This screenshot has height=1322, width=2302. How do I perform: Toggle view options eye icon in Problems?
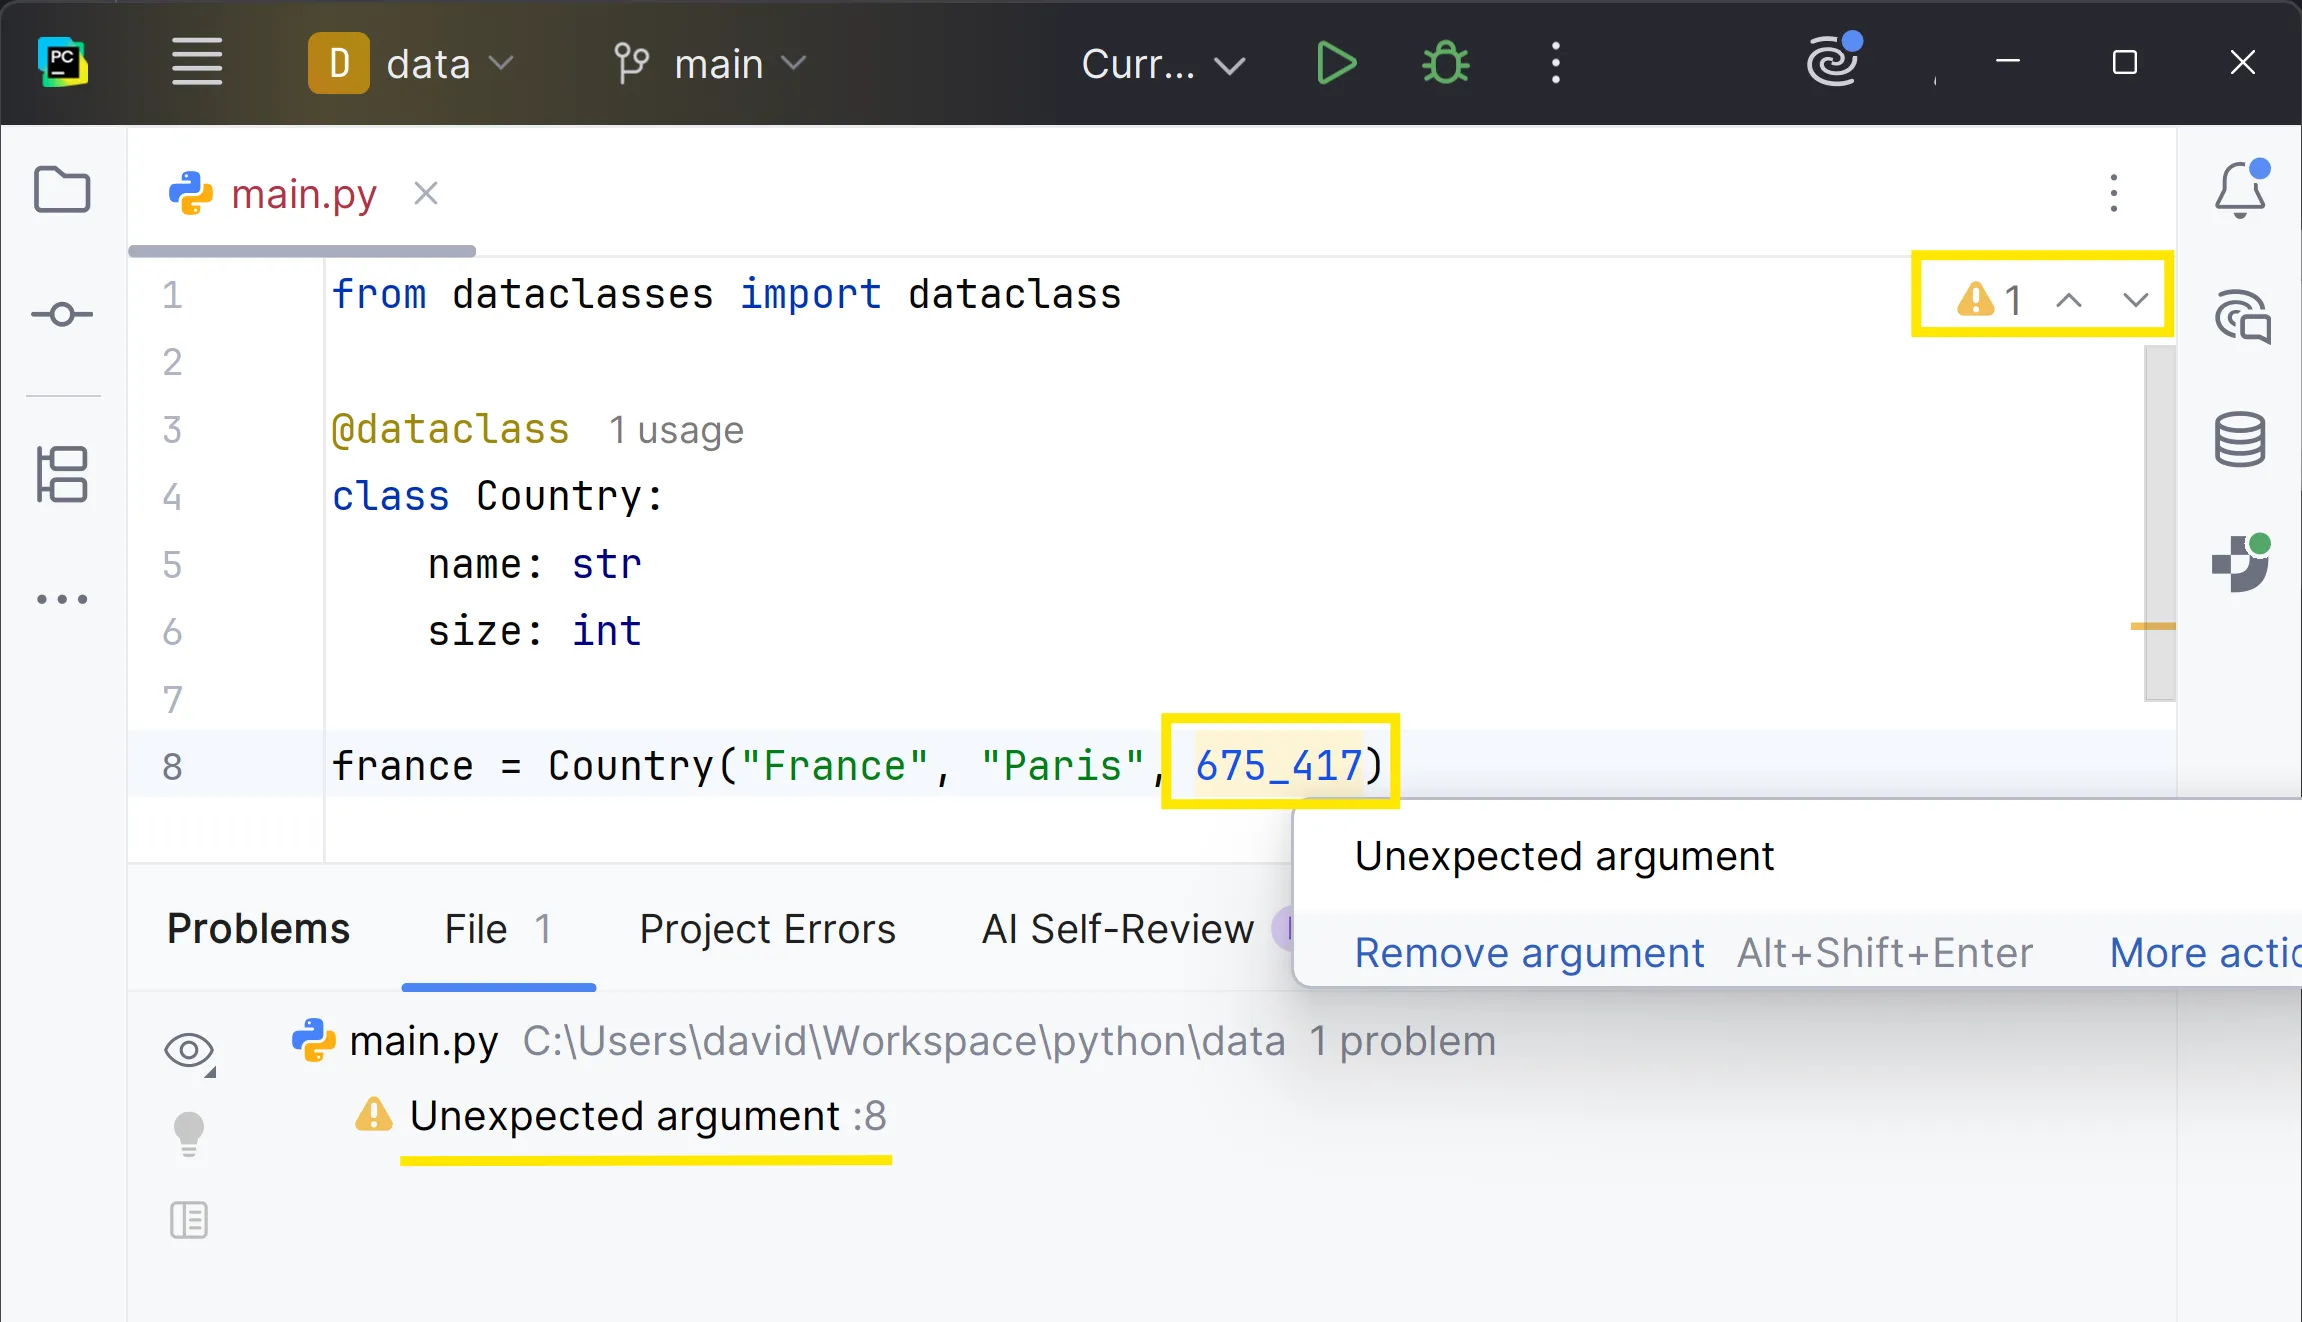pos(189,1051)
